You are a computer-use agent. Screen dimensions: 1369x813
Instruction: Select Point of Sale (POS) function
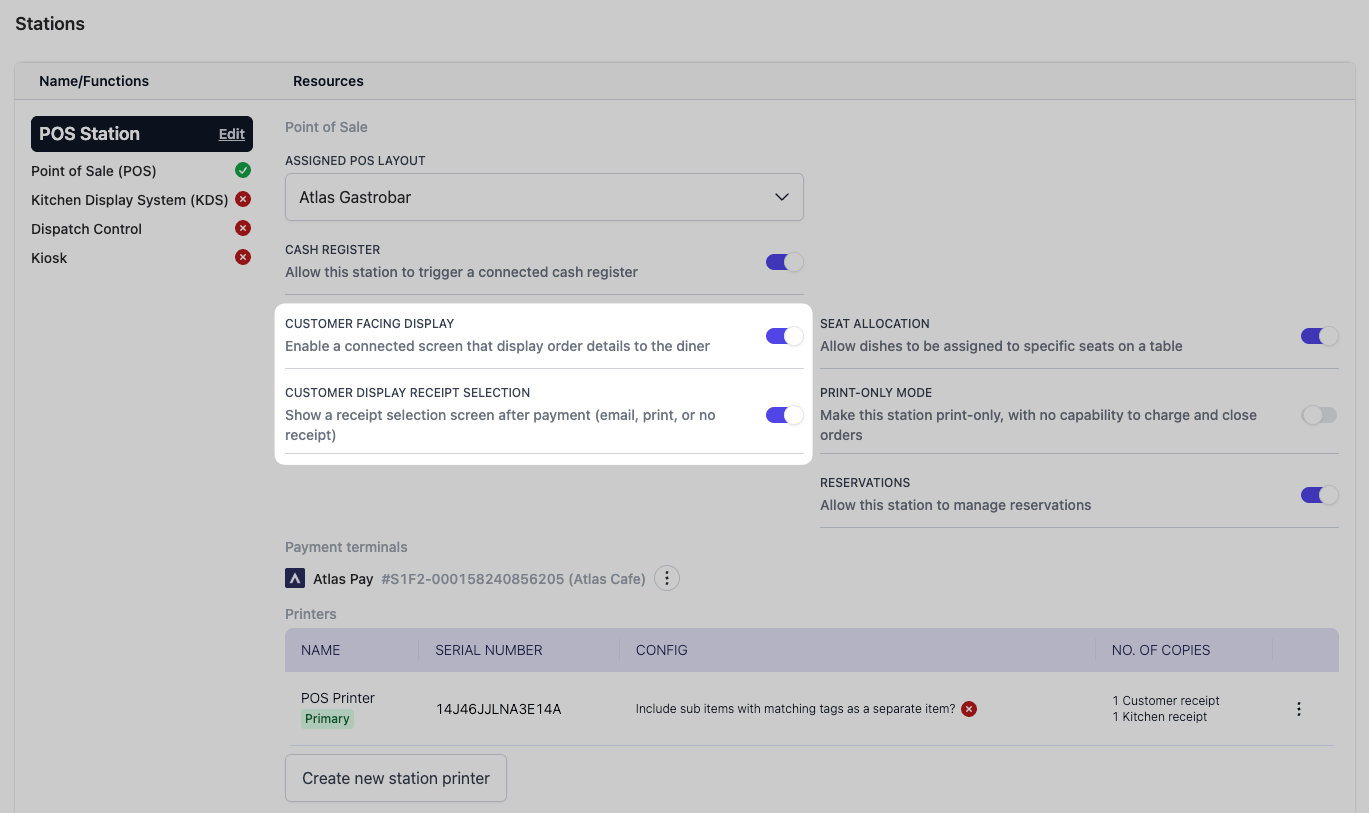coord(94,171)
